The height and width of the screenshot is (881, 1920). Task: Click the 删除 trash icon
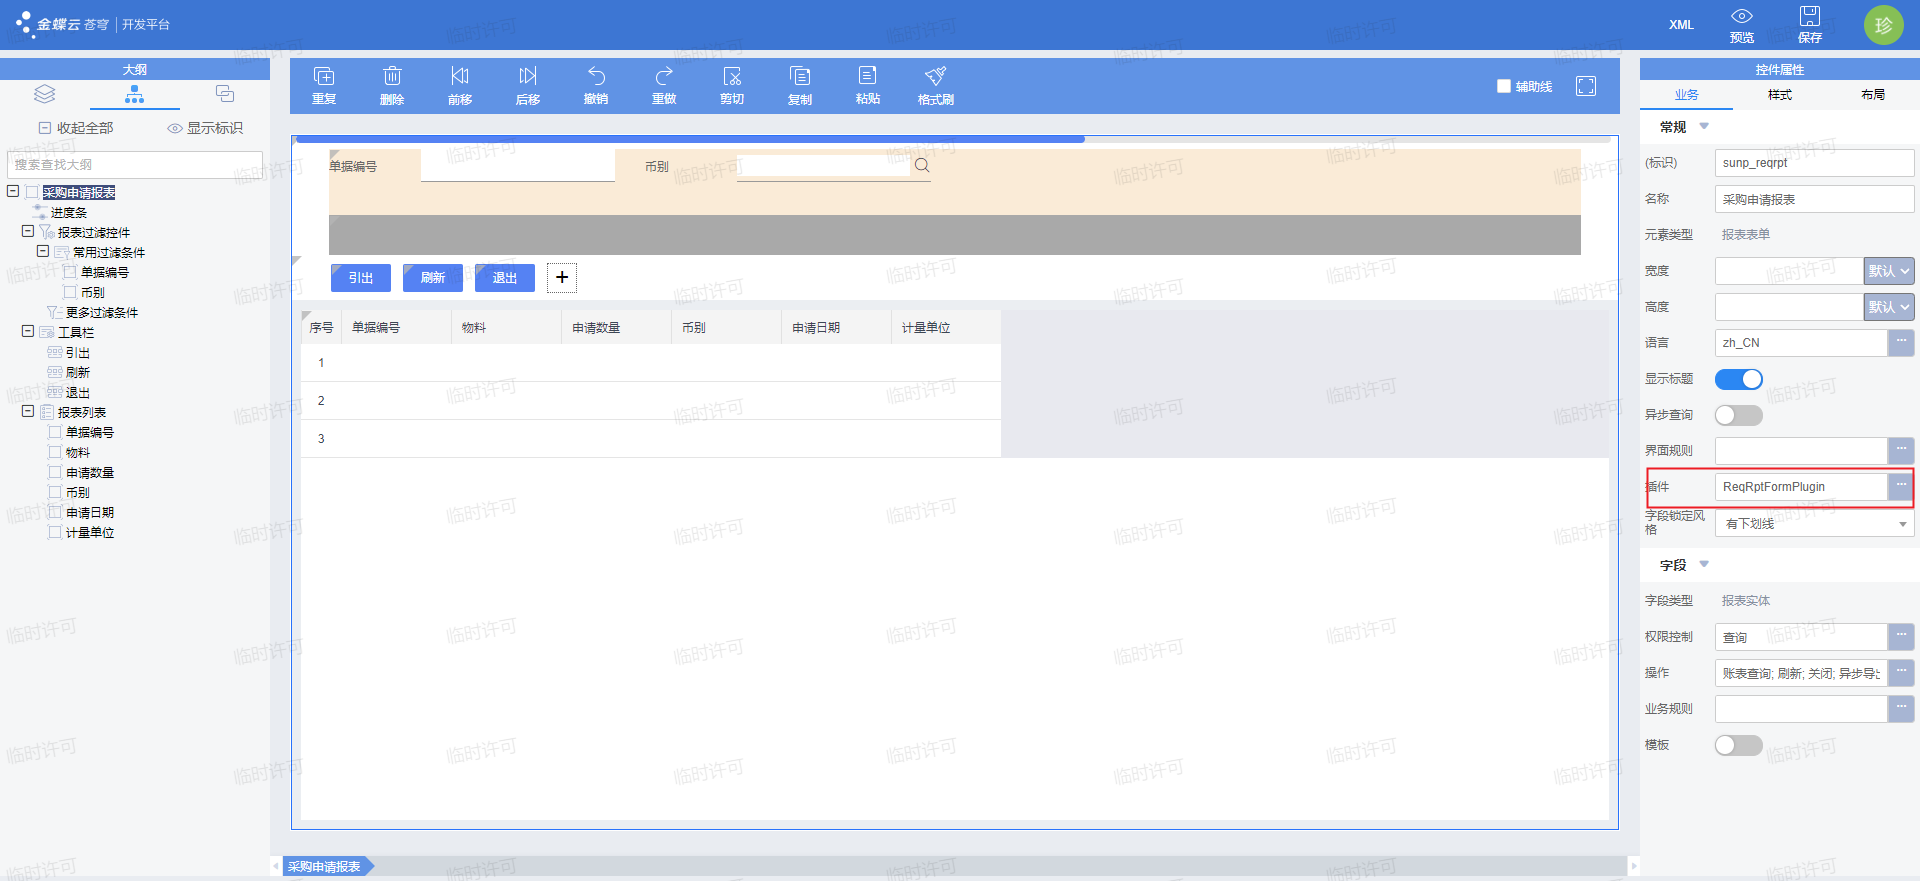click(x=392, y=77)
